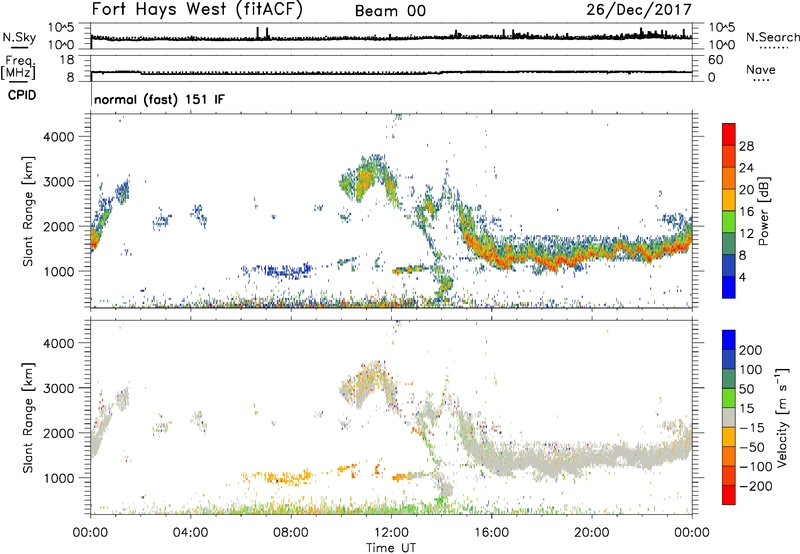Click the '16' label on Power colorbar

[x=746, y=212]
